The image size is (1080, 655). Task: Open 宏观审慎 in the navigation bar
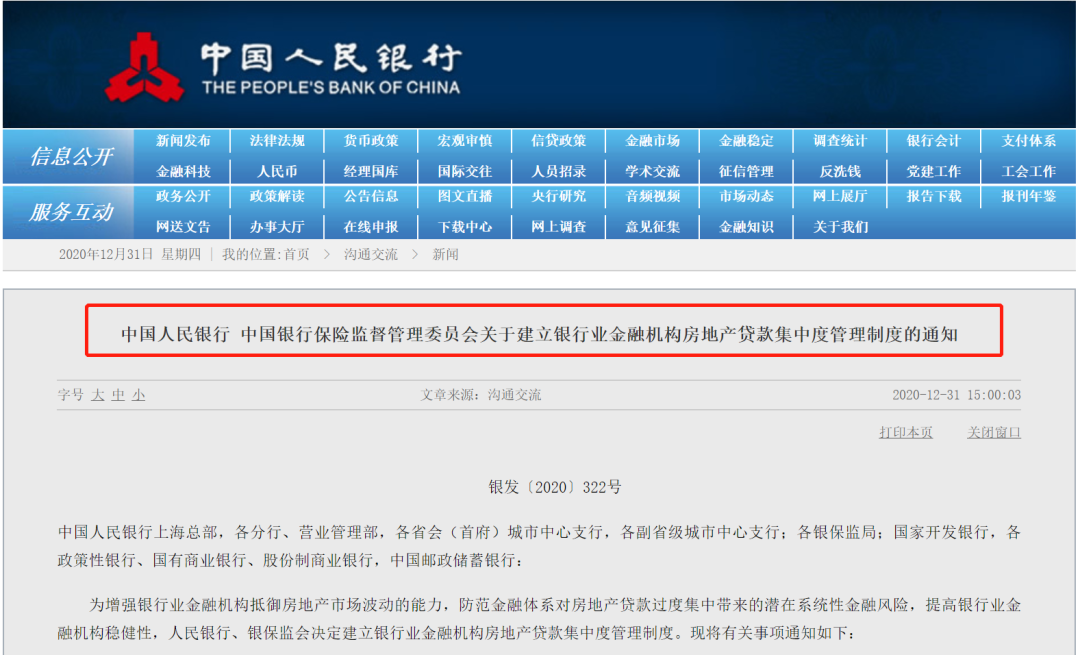click(x=465, y=141)
